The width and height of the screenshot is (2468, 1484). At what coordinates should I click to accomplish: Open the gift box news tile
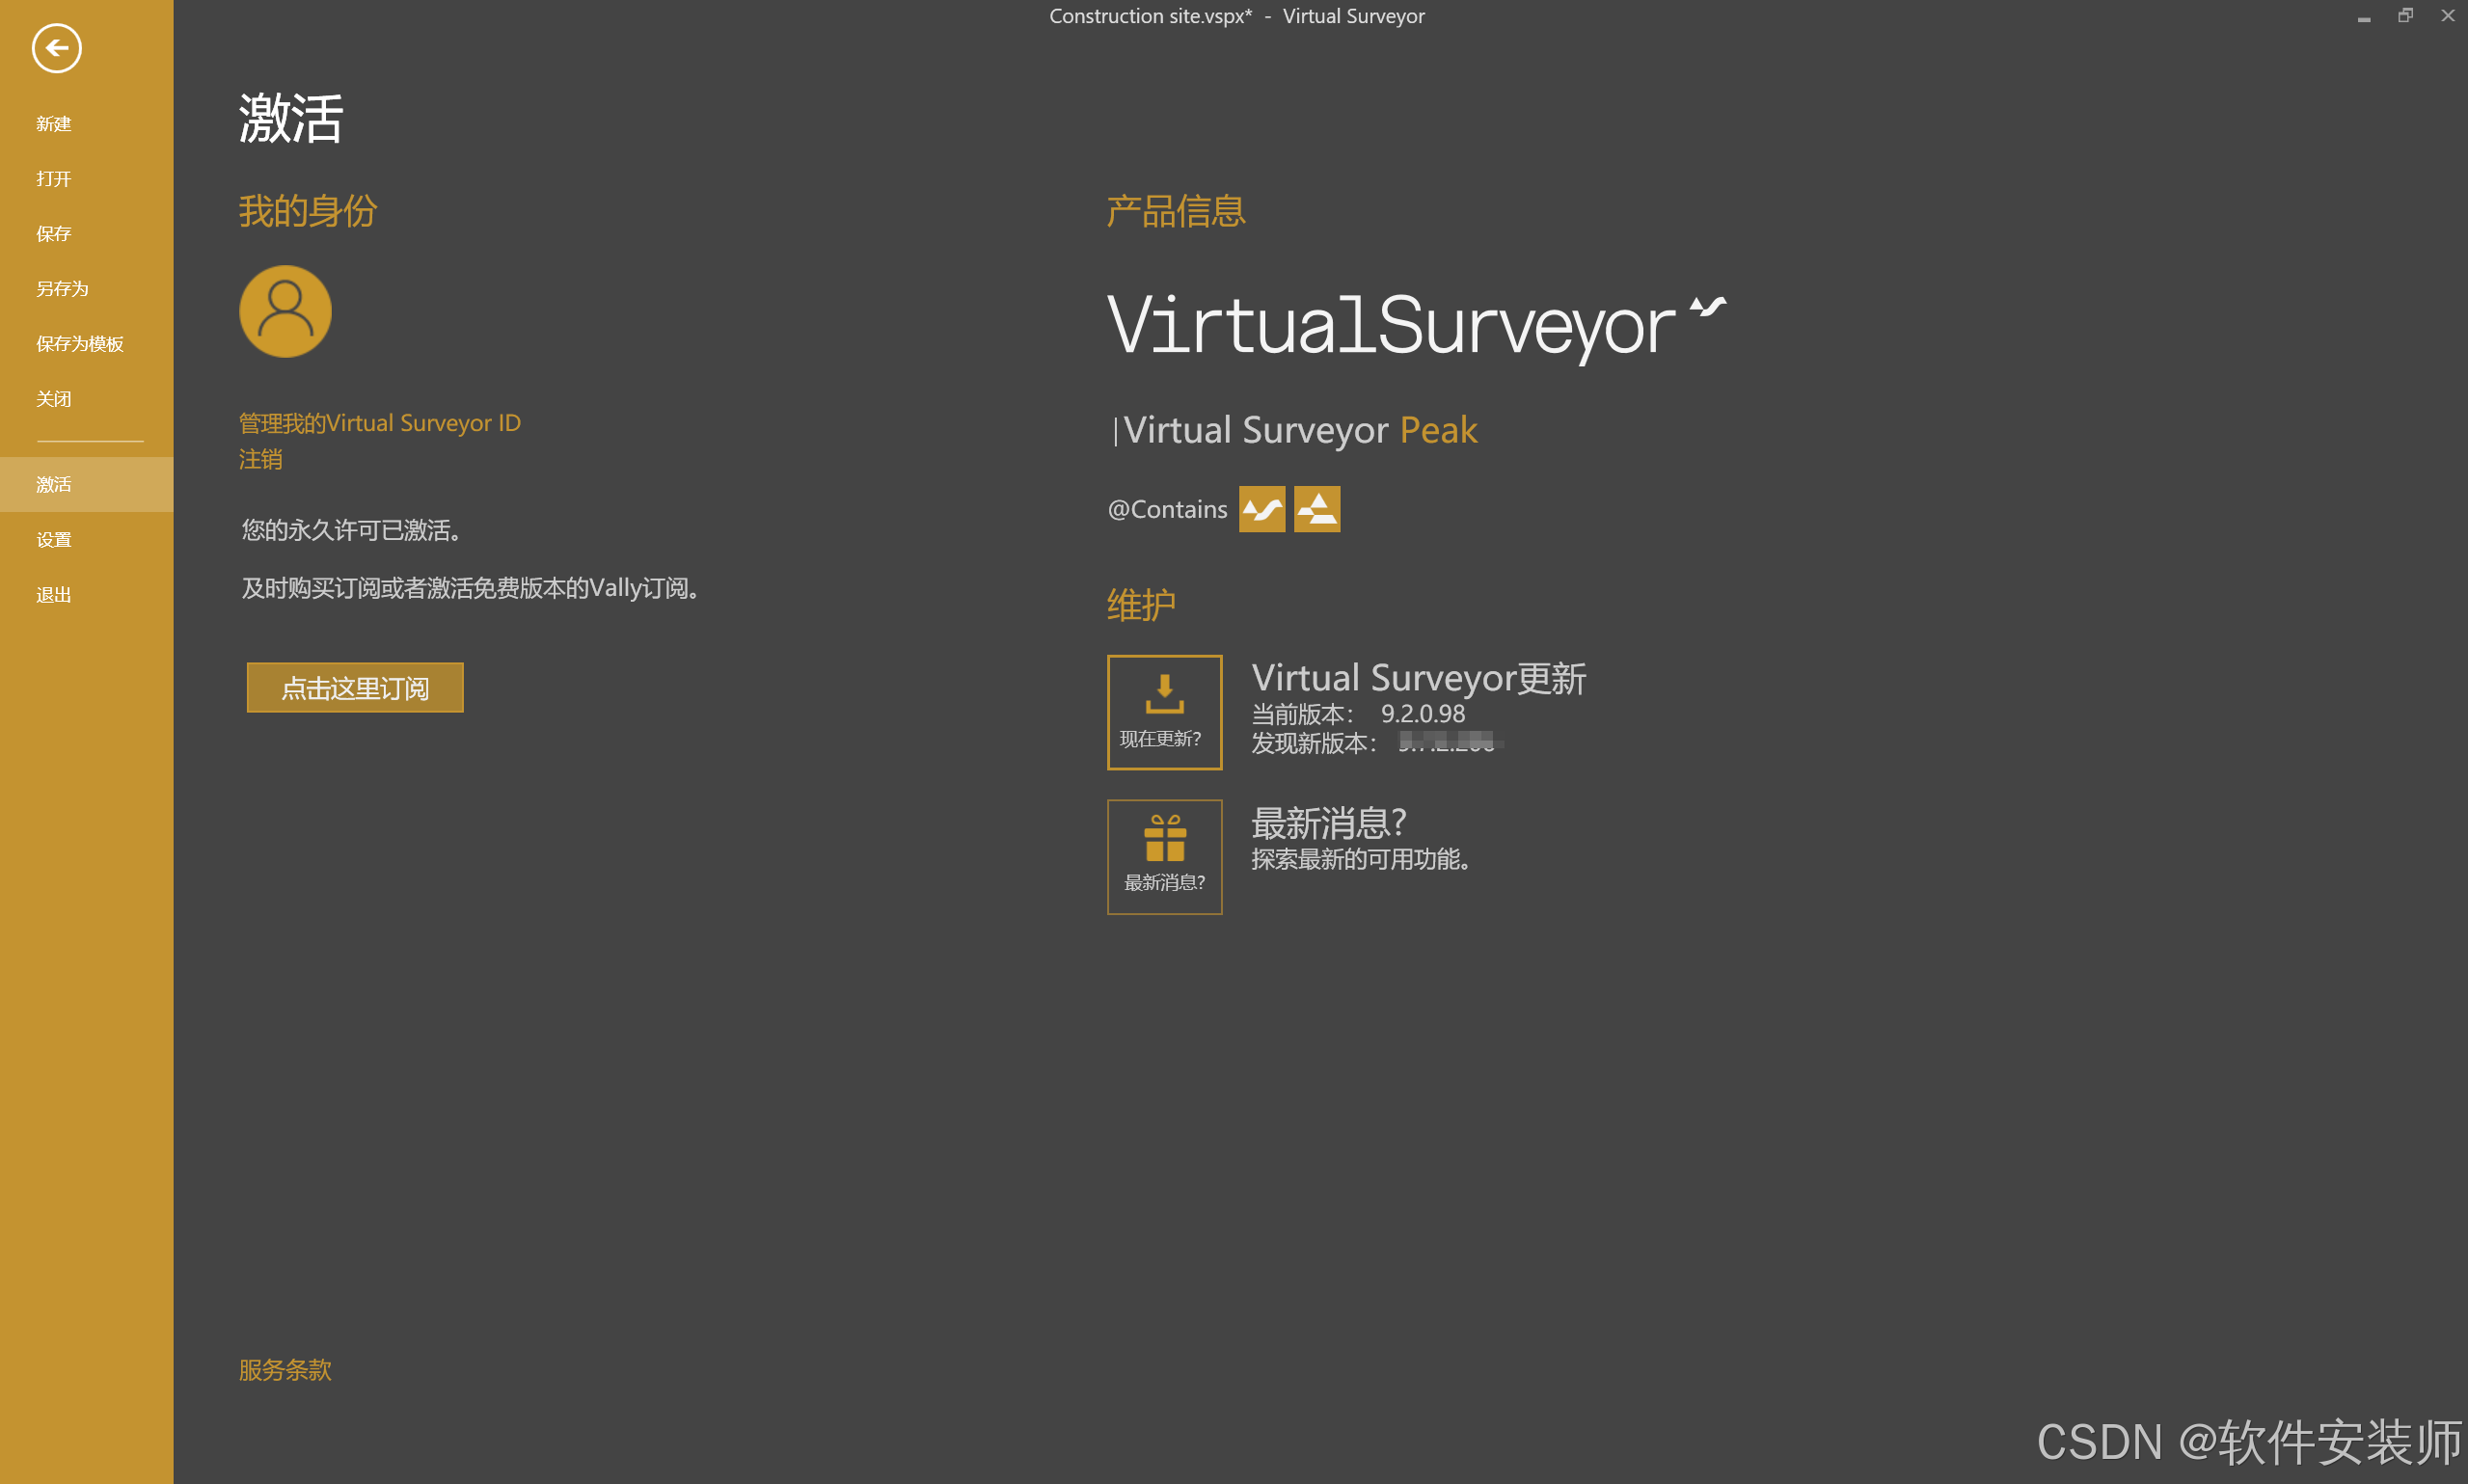coord(1164,856)
